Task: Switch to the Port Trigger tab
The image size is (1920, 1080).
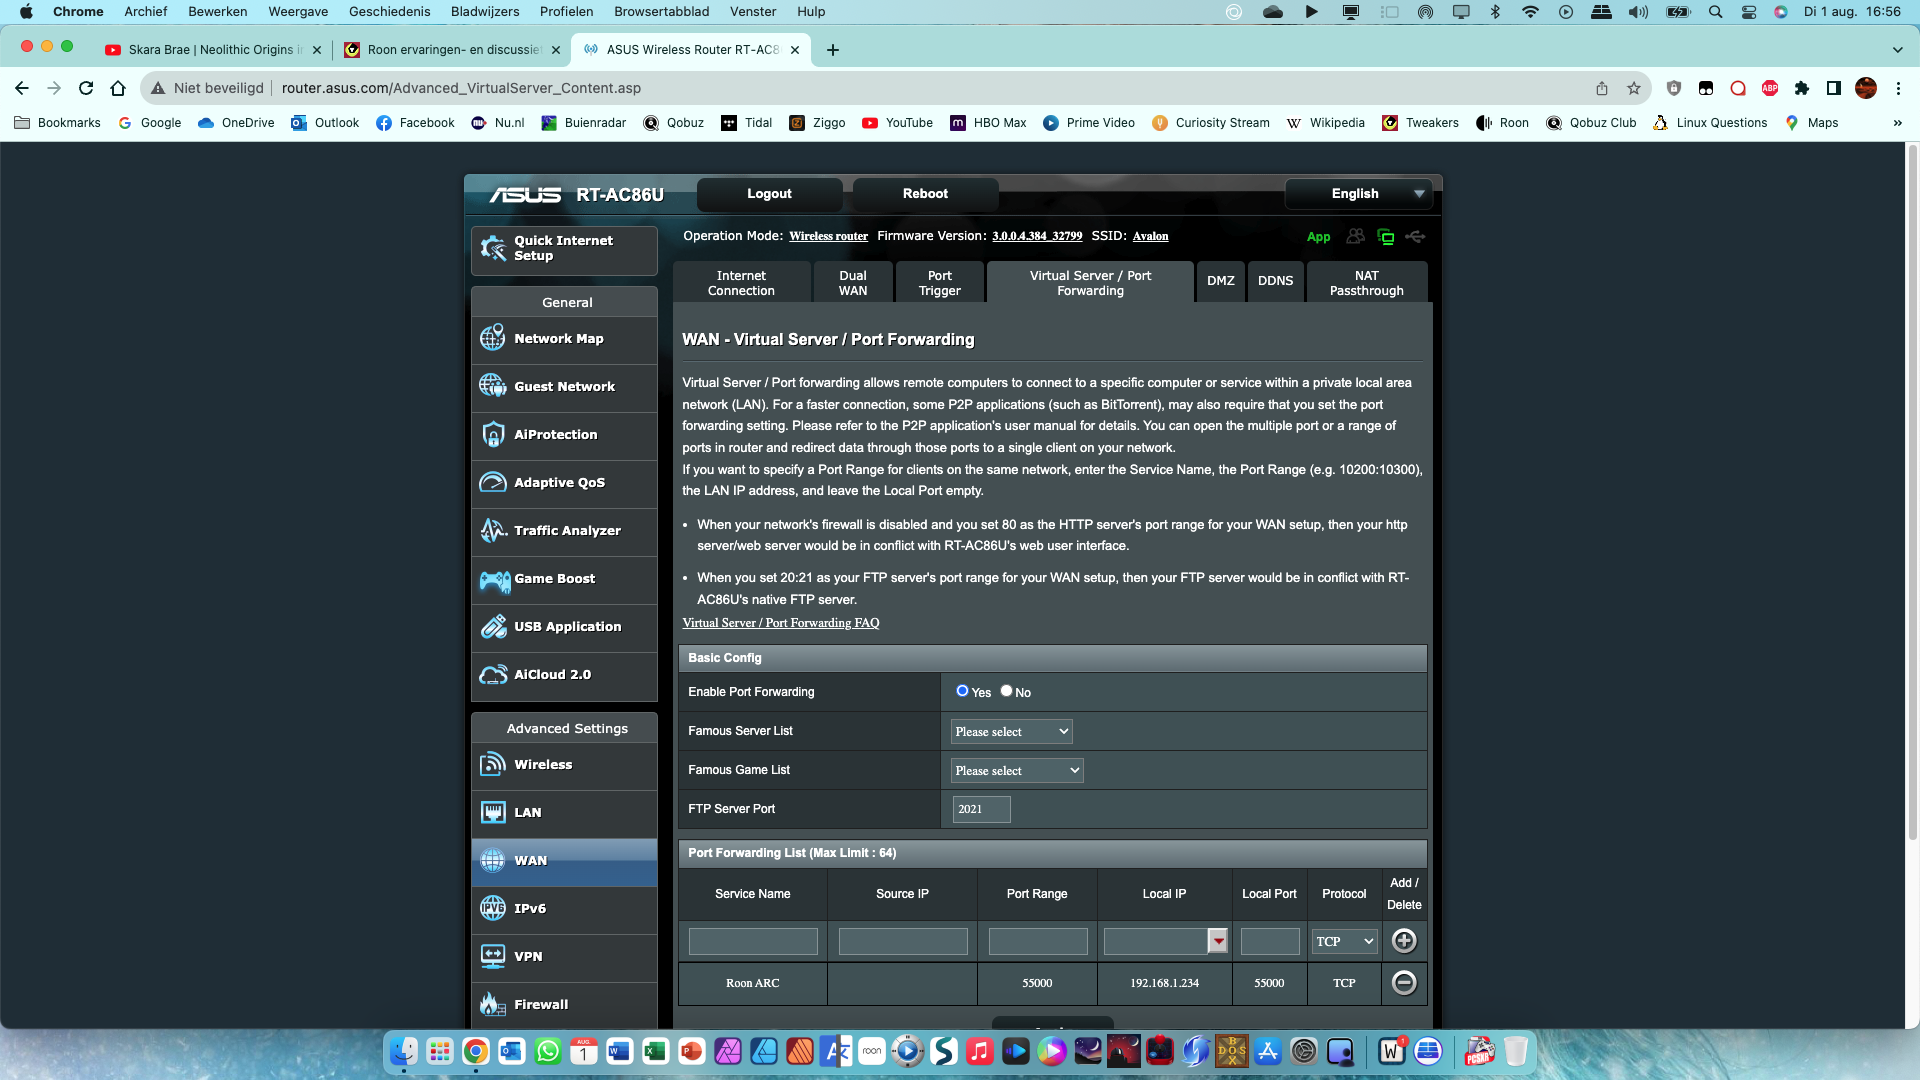Action: tap(939, 283)
